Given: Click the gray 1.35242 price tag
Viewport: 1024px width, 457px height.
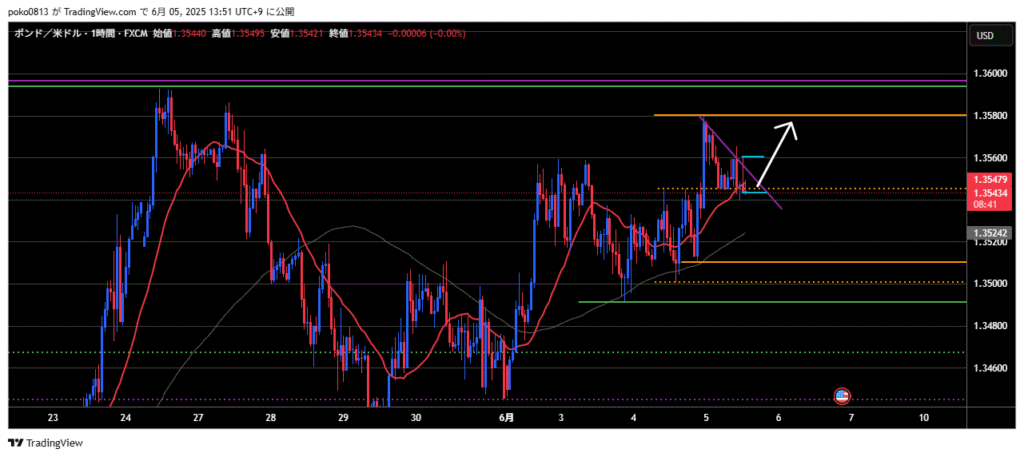Looking at the screenshot, I should tap(988, 233).
